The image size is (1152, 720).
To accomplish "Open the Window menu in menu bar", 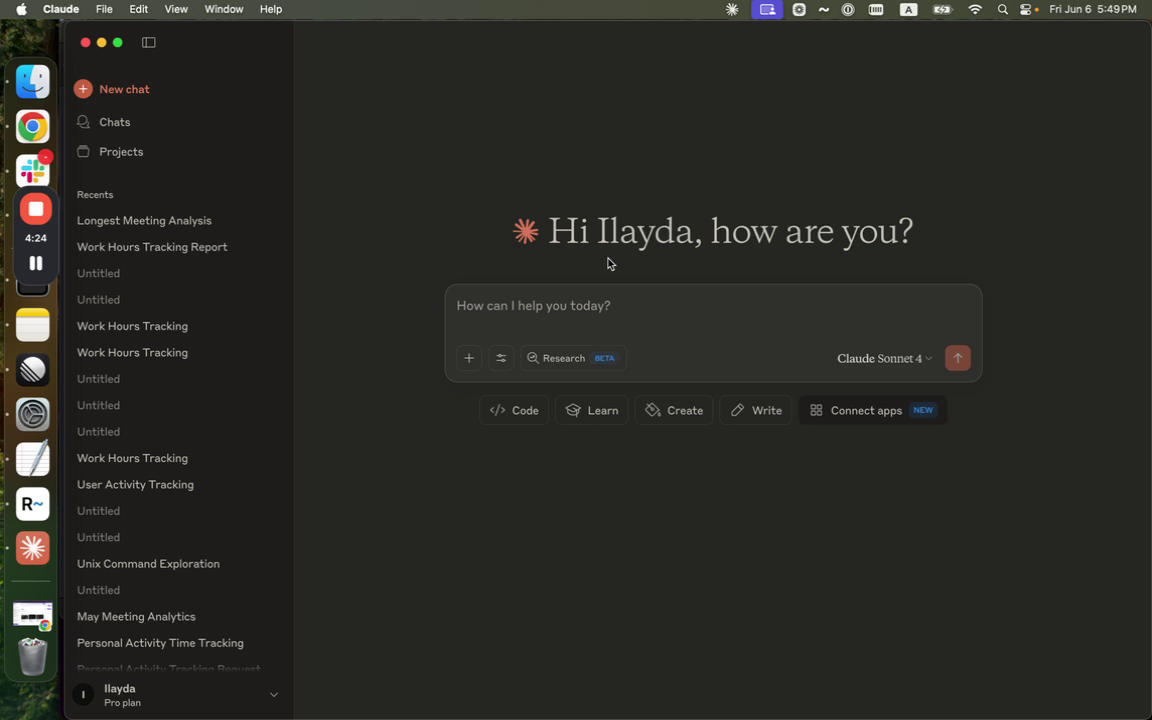I will tap(223, 9).
